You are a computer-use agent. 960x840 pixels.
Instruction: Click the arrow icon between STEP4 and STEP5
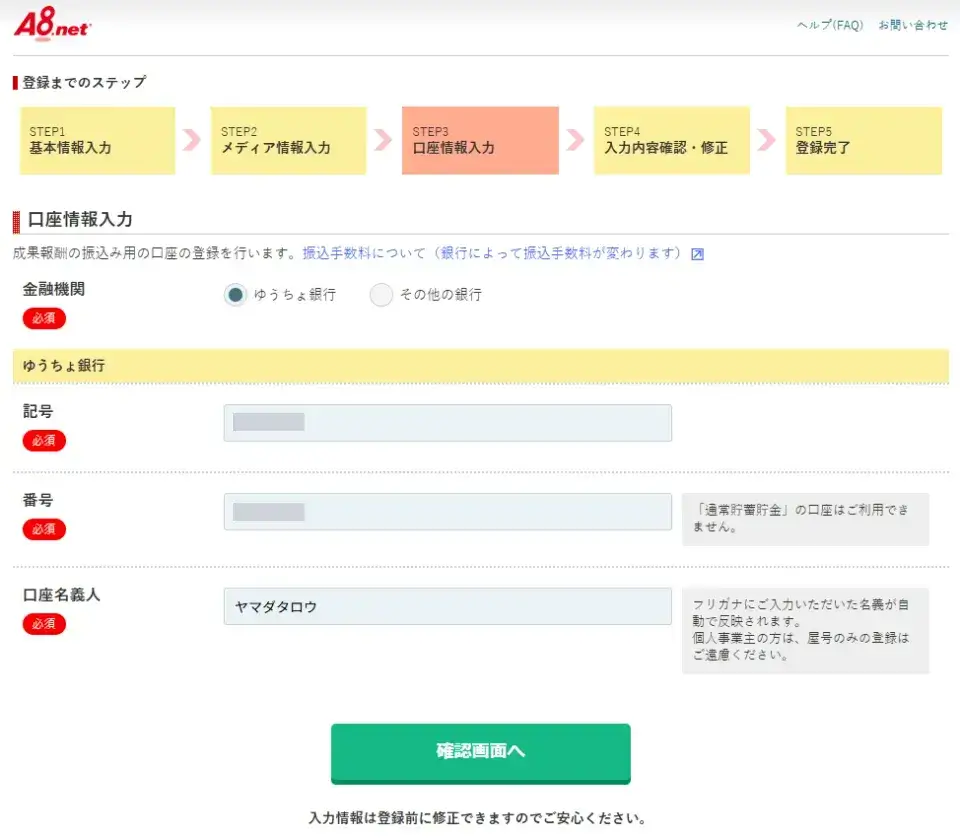coord(765,140)
